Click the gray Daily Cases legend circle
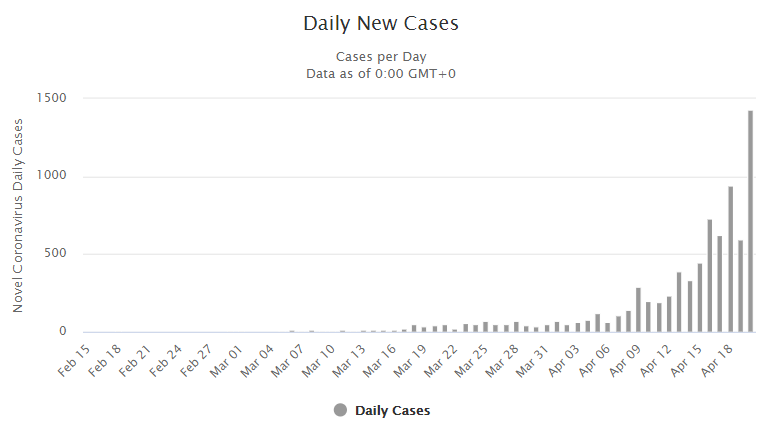The height and width of the screenshot is (442, 773). click(341, 410)
